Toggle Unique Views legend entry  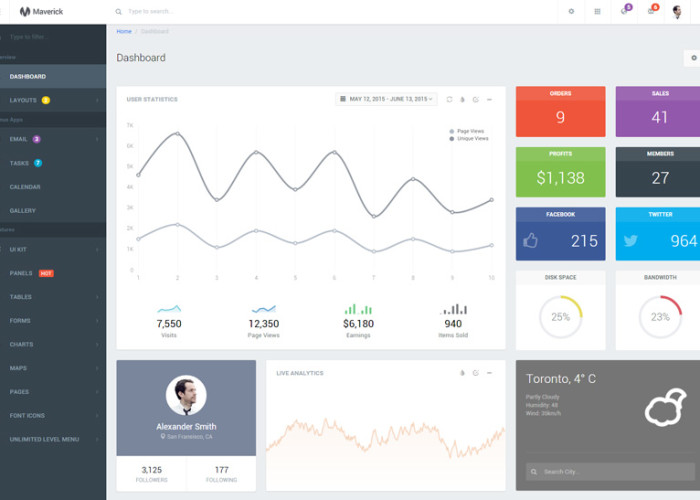(x=469, y=139)
